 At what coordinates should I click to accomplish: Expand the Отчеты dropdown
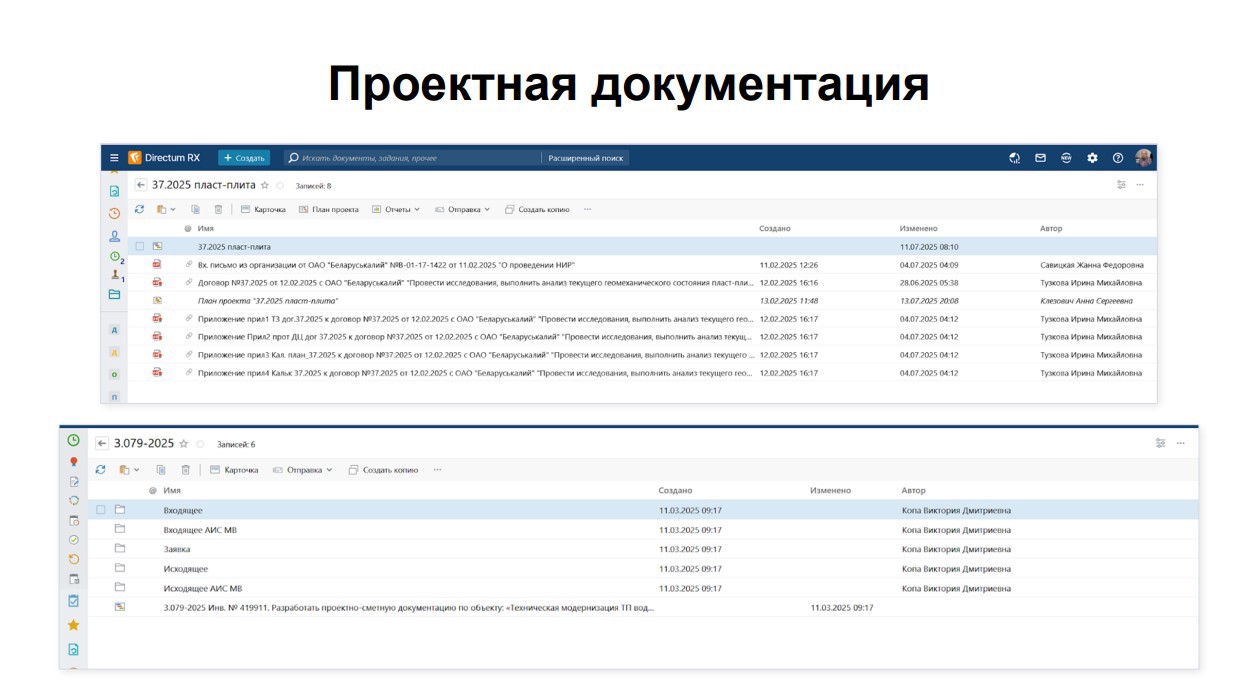[x=396, y=210]
